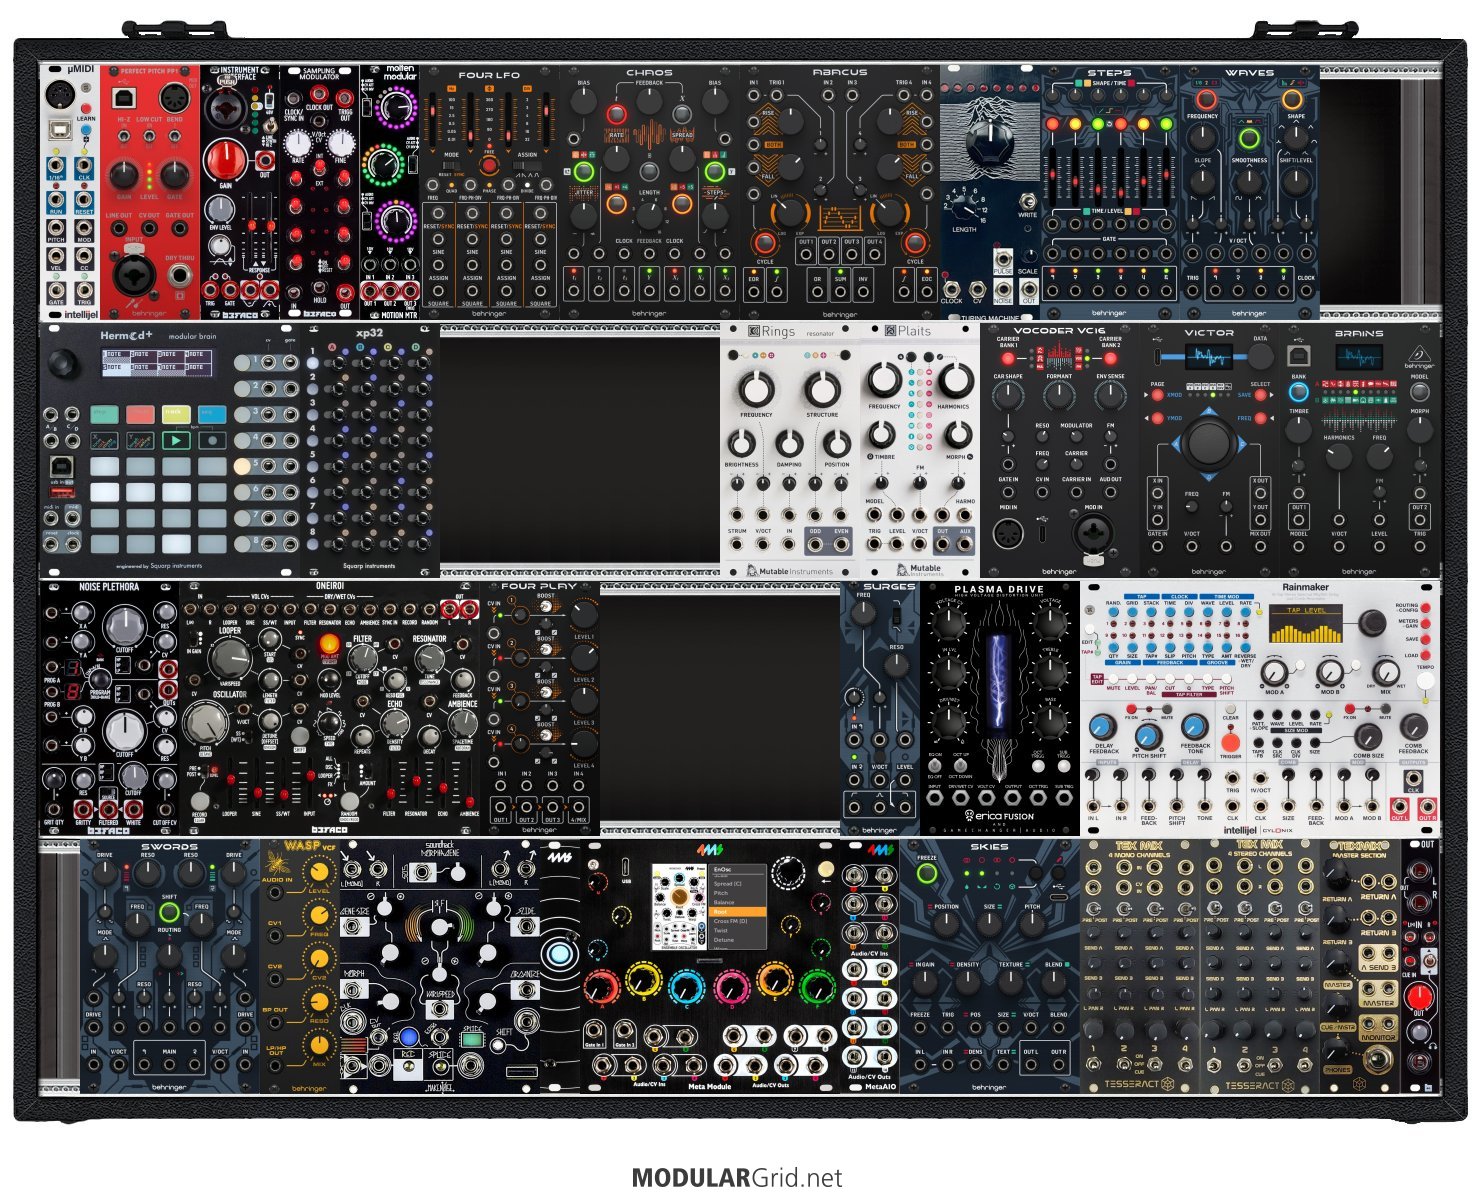Image resolution: width=1475 pixels, height=1199 pixels.
Task: Click the Brains oscilloscope display
Action: (x=1359, y=357)
